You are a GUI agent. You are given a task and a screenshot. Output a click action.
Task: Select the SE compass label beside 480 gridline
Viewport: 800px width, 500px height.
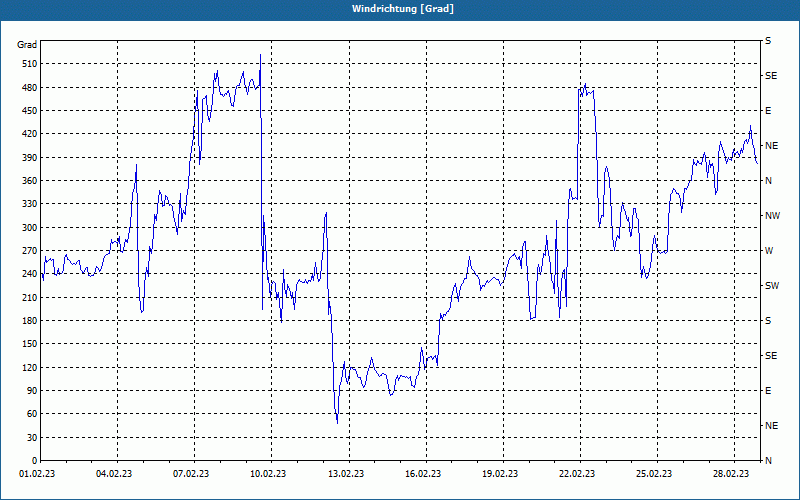pos(771,76)
